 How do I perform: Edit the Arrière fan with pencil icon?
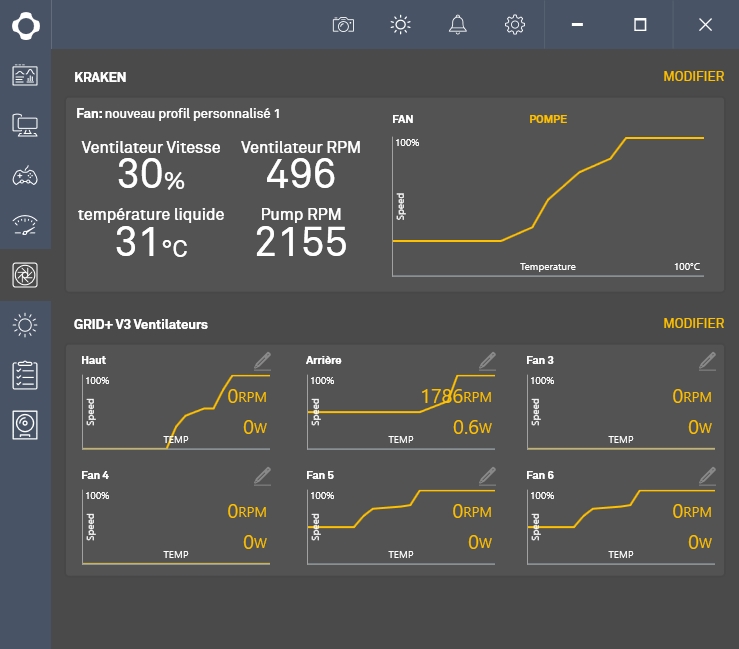487,360
